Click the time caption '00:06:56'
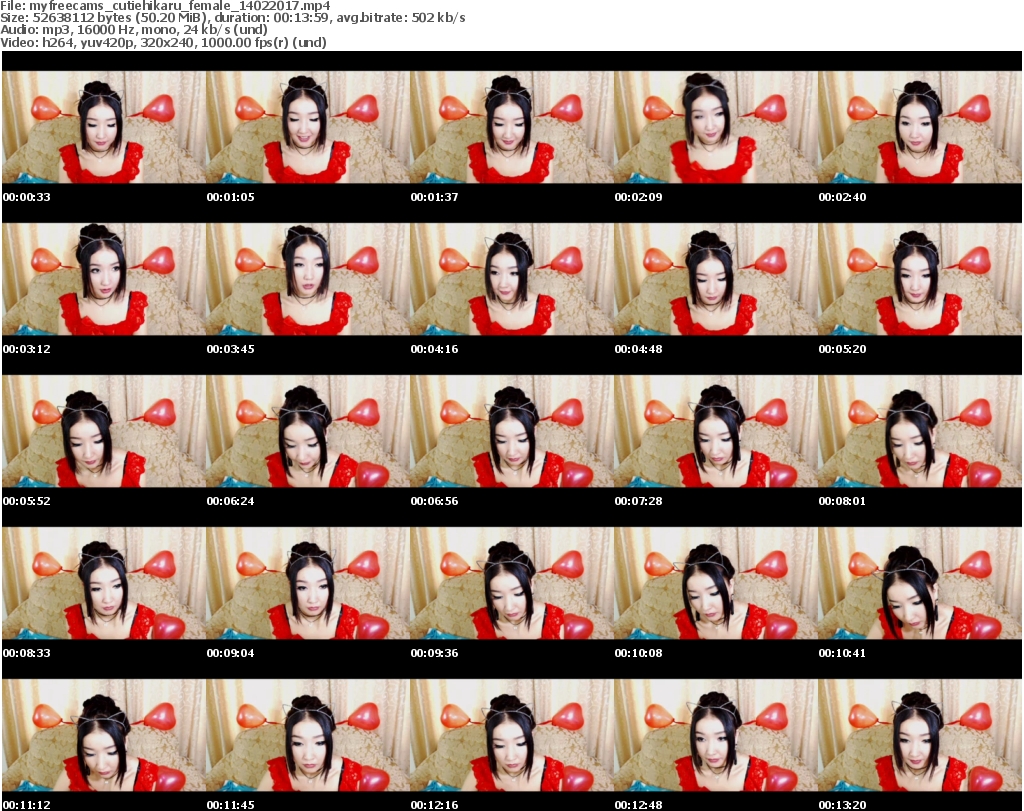 (434, 501)
